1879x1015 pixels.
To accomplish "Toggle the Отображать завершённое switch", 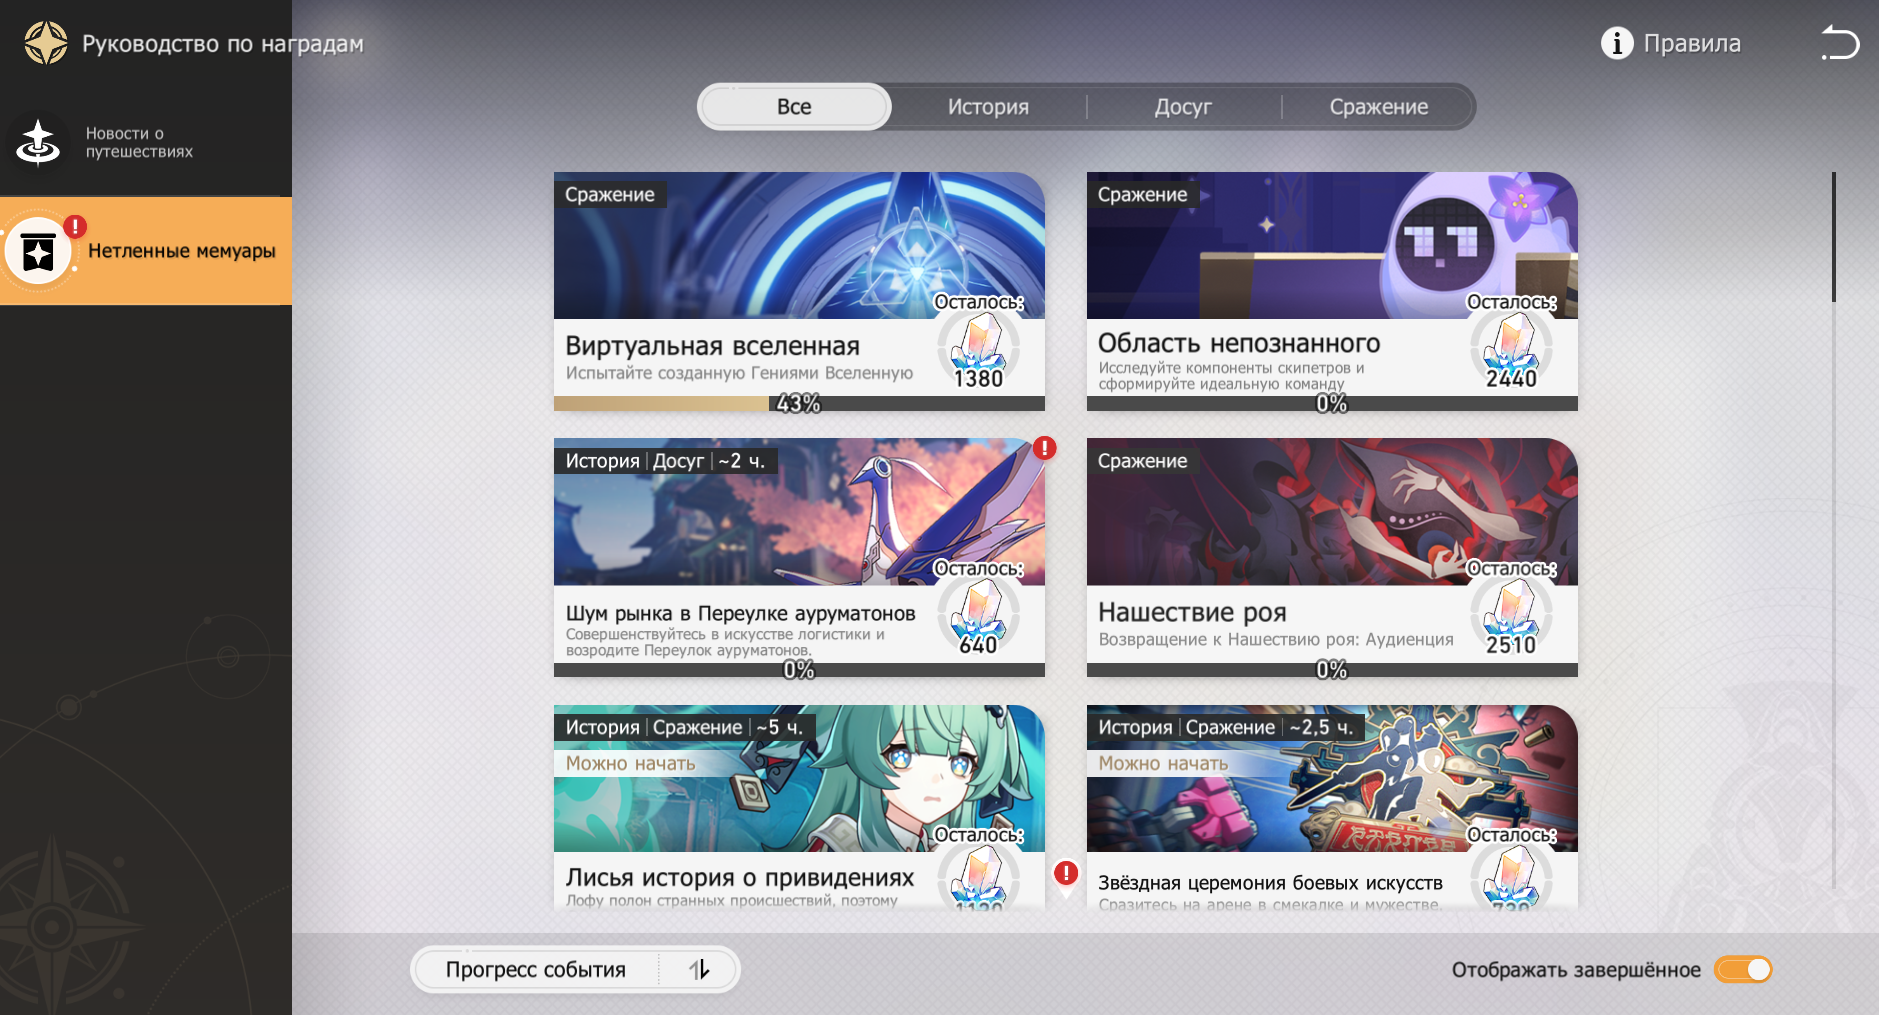I will click(1743, 969).
